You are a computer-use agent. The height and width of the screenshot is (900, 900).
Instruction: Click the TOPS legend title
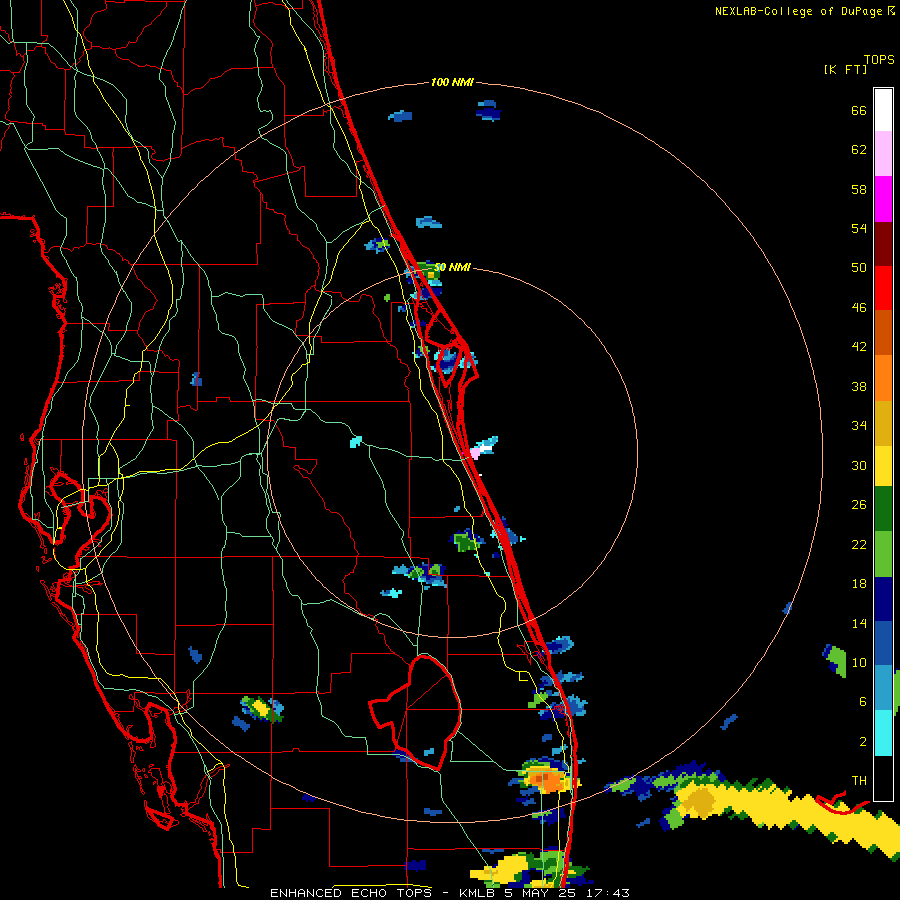[x=879, y=59]
